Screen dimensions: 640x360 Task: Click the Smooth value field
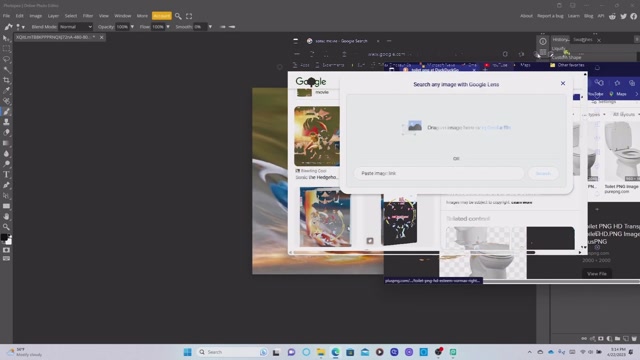200,27
